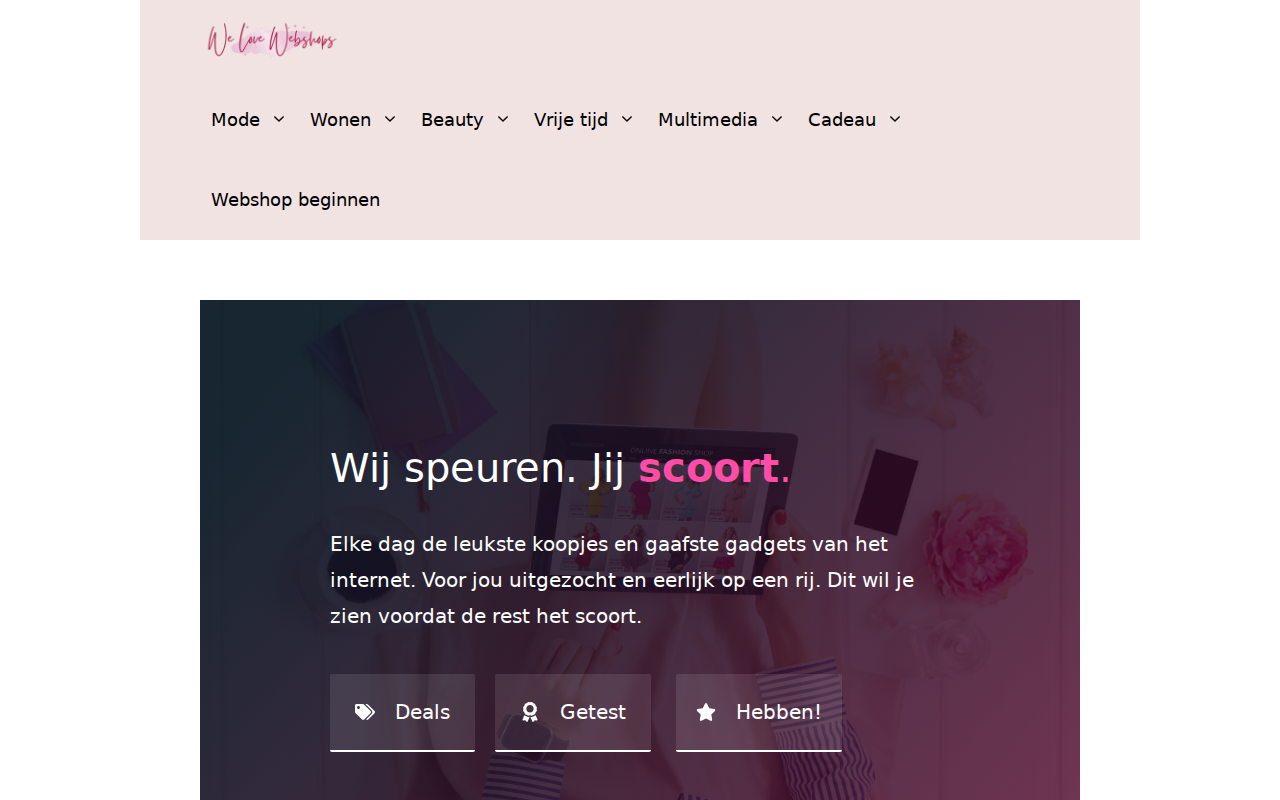Expand the Cadeau submenu chevron
1280x800 pixels.
coord(895,119)
